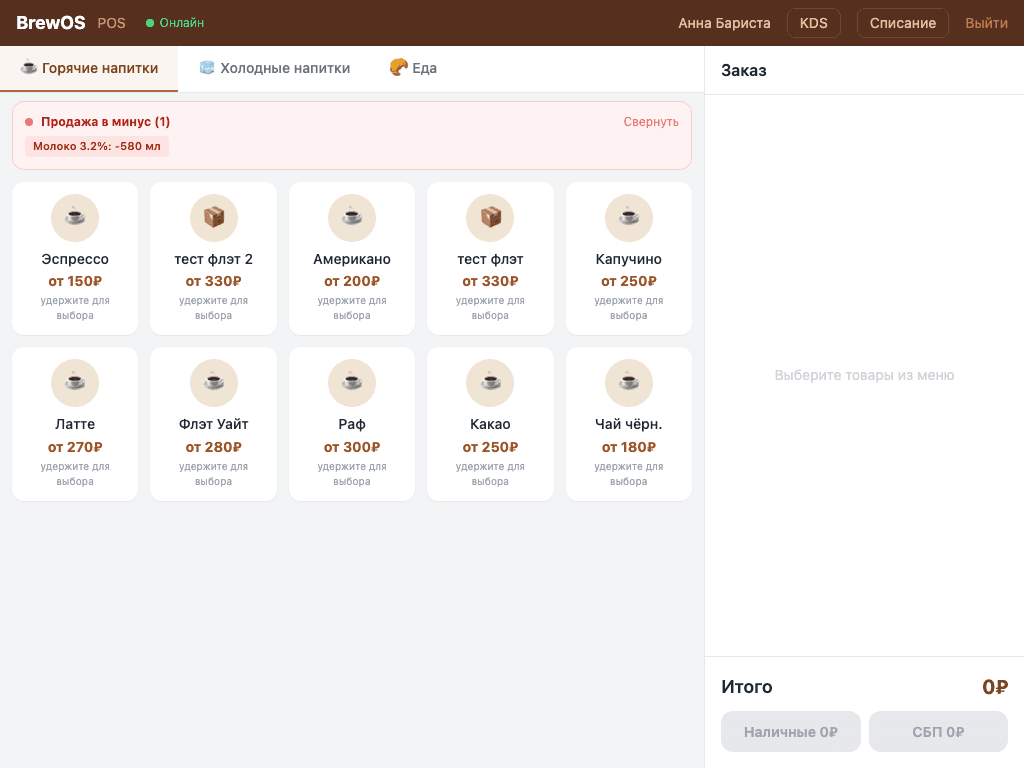This screenshot has width=1024, height=768.
Task: Click the red dot of the Продажа в минус alert
Action: [29, 121]
